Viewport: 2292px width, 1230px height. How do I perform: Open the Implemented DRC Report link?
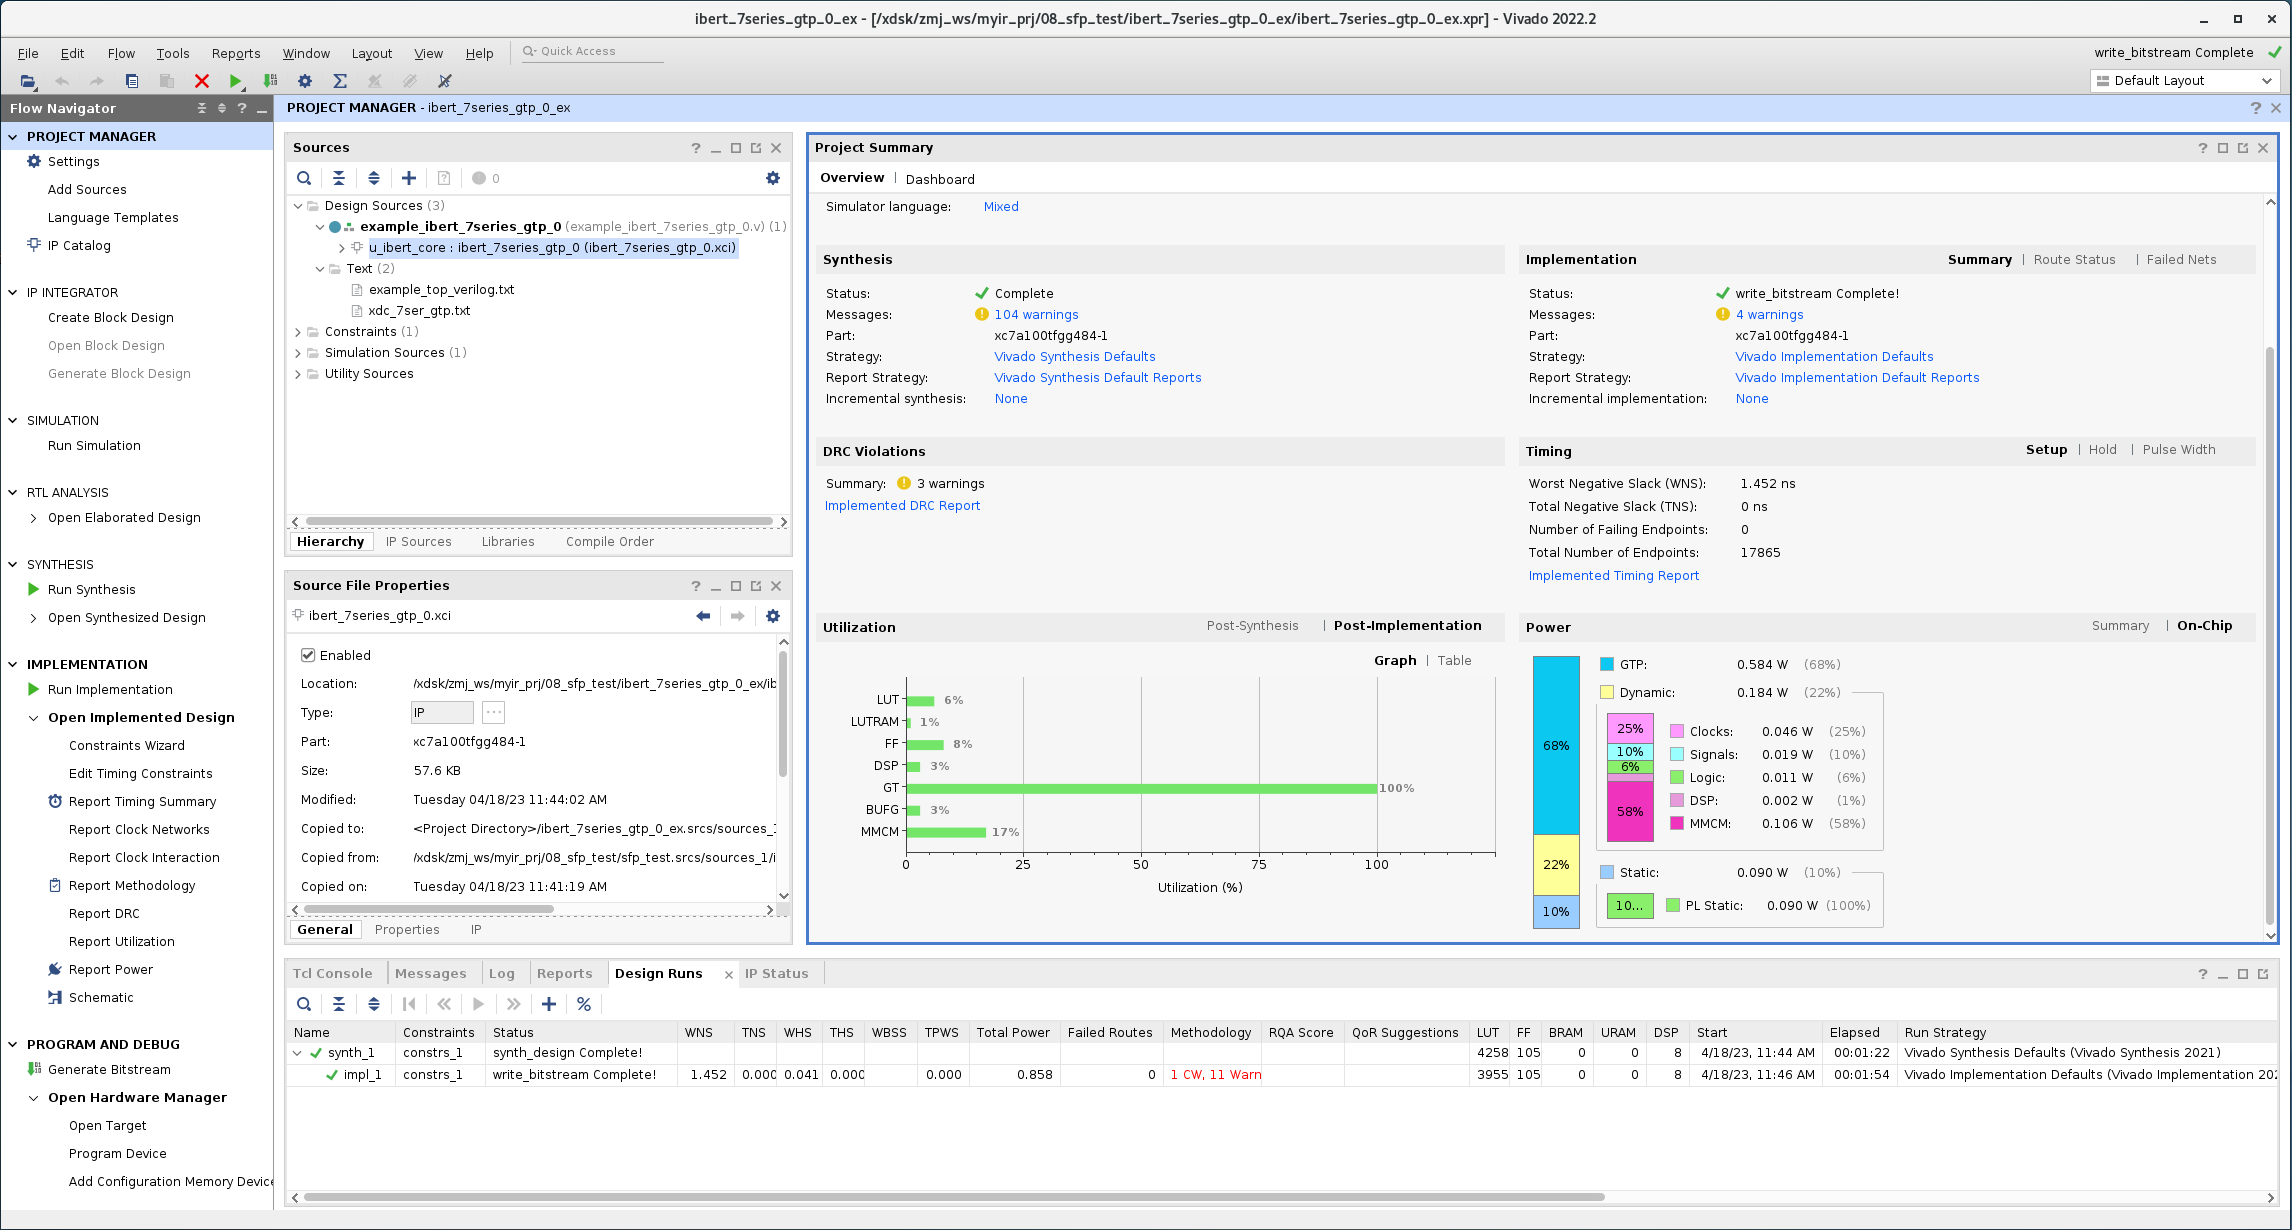coord(902,506)
